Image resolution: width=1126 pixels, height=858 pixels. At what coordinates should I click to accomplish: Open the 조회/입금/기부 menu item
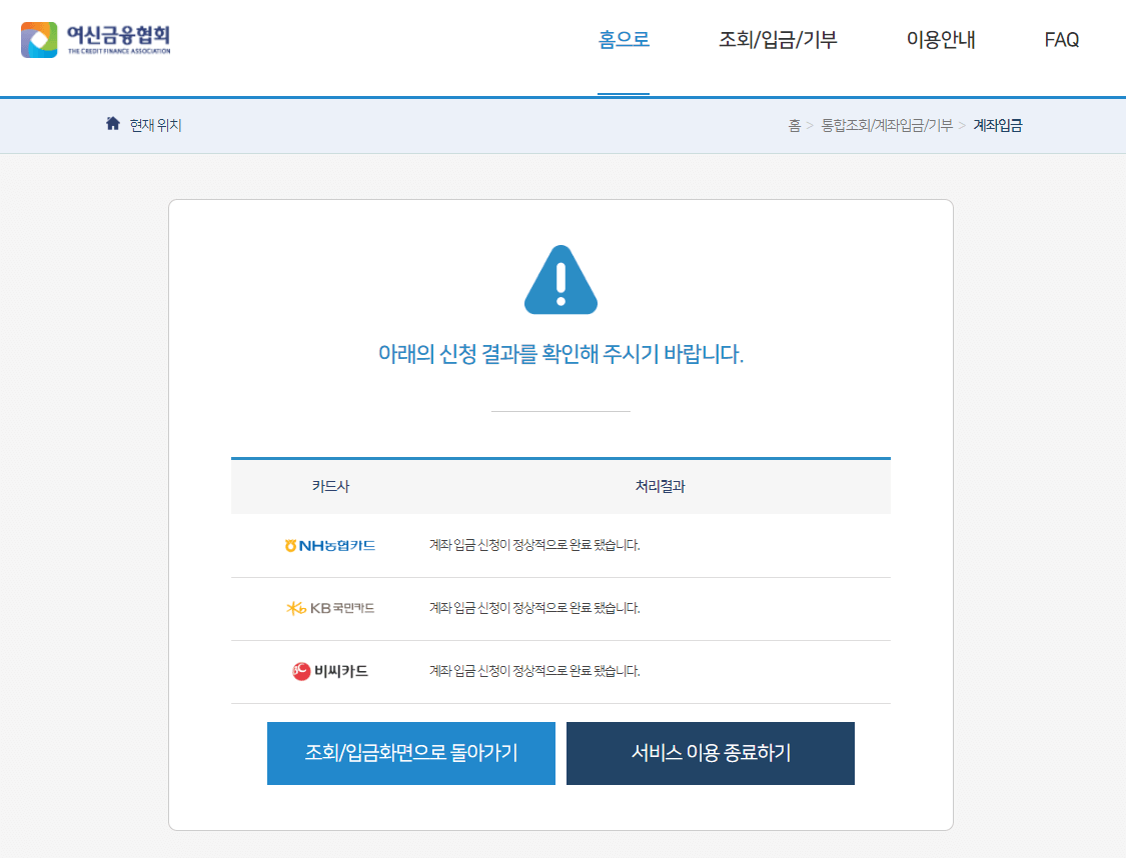point(780,39)
